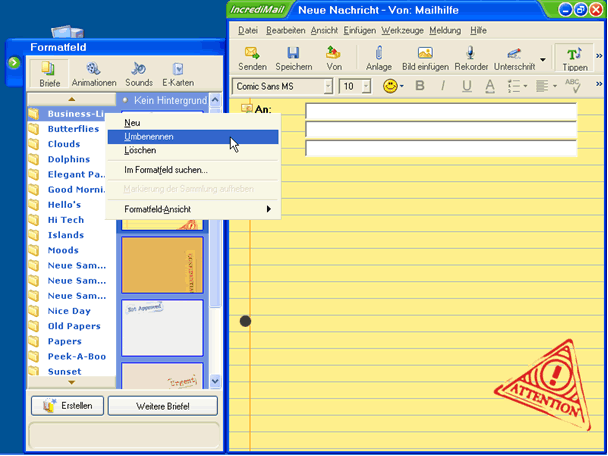Expand main toolbar overflow chevron
Viewport: 608px width, 456px height.
(x=599, y=55)
